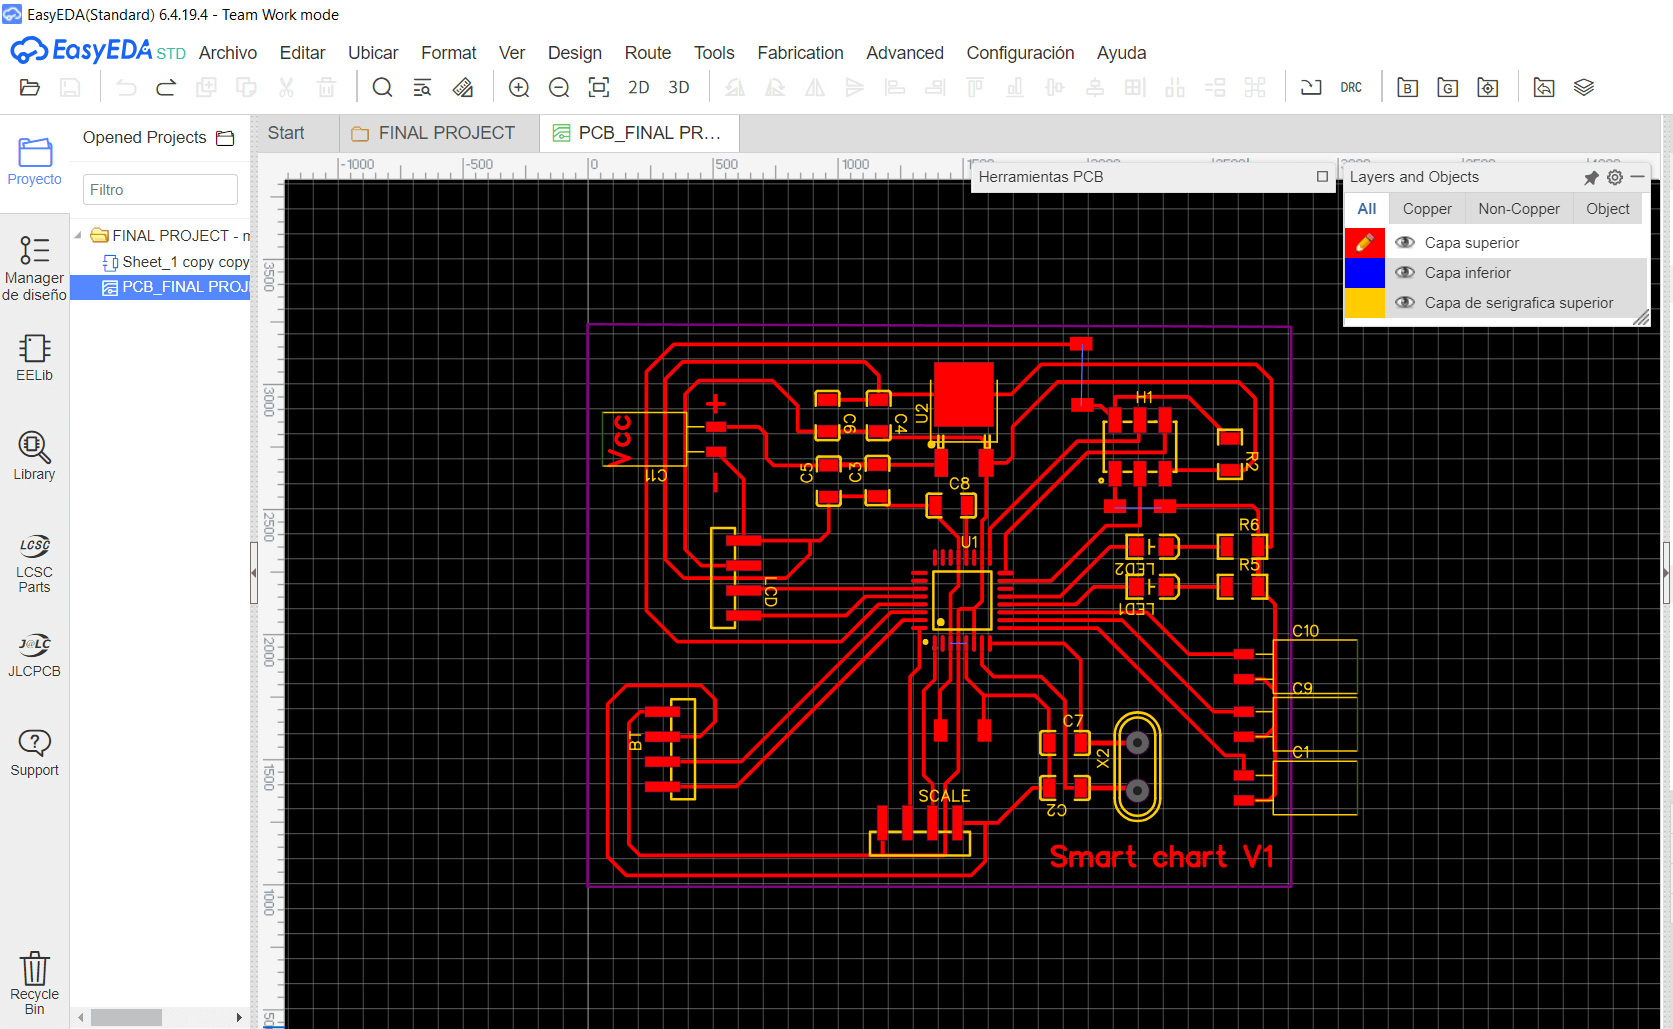Open the Library search panel

(35, 456)
